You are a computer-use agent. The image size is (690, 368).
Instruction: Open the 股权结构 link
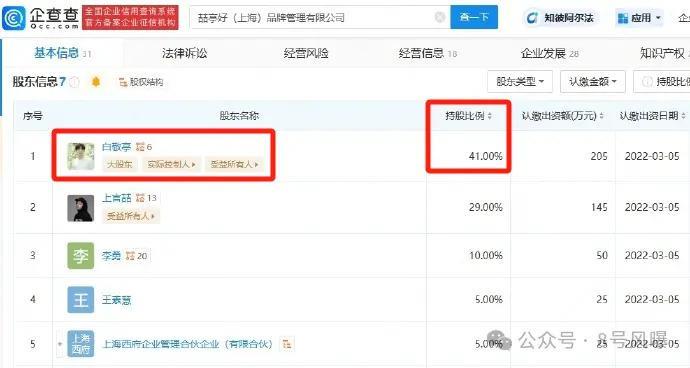click(146, 82)
